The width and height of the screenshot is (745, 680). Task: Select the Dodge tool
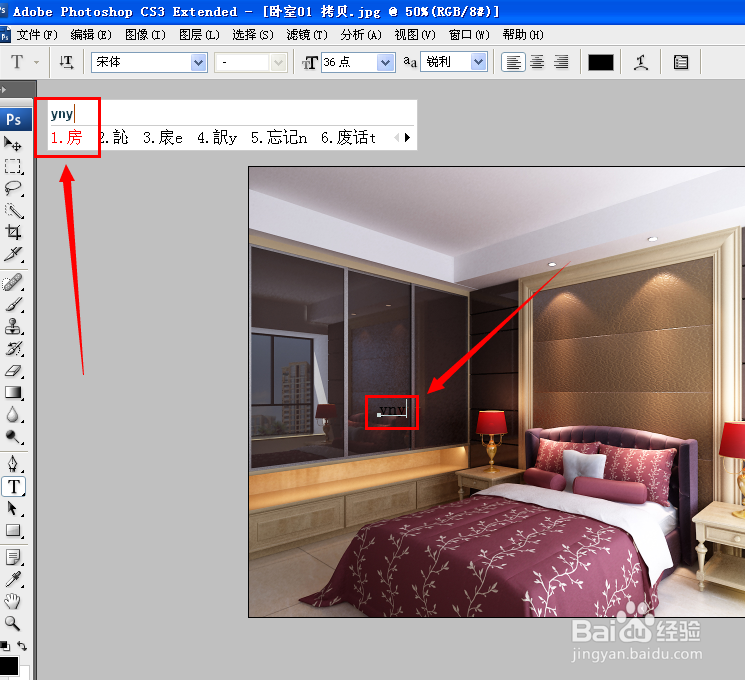click(x=13, y=437)
